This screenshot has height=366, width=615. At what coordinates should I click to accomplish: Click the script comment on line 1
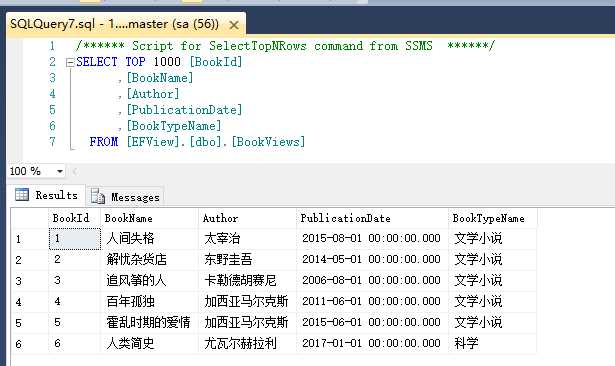pyautogui.click(x=285, y=46)
